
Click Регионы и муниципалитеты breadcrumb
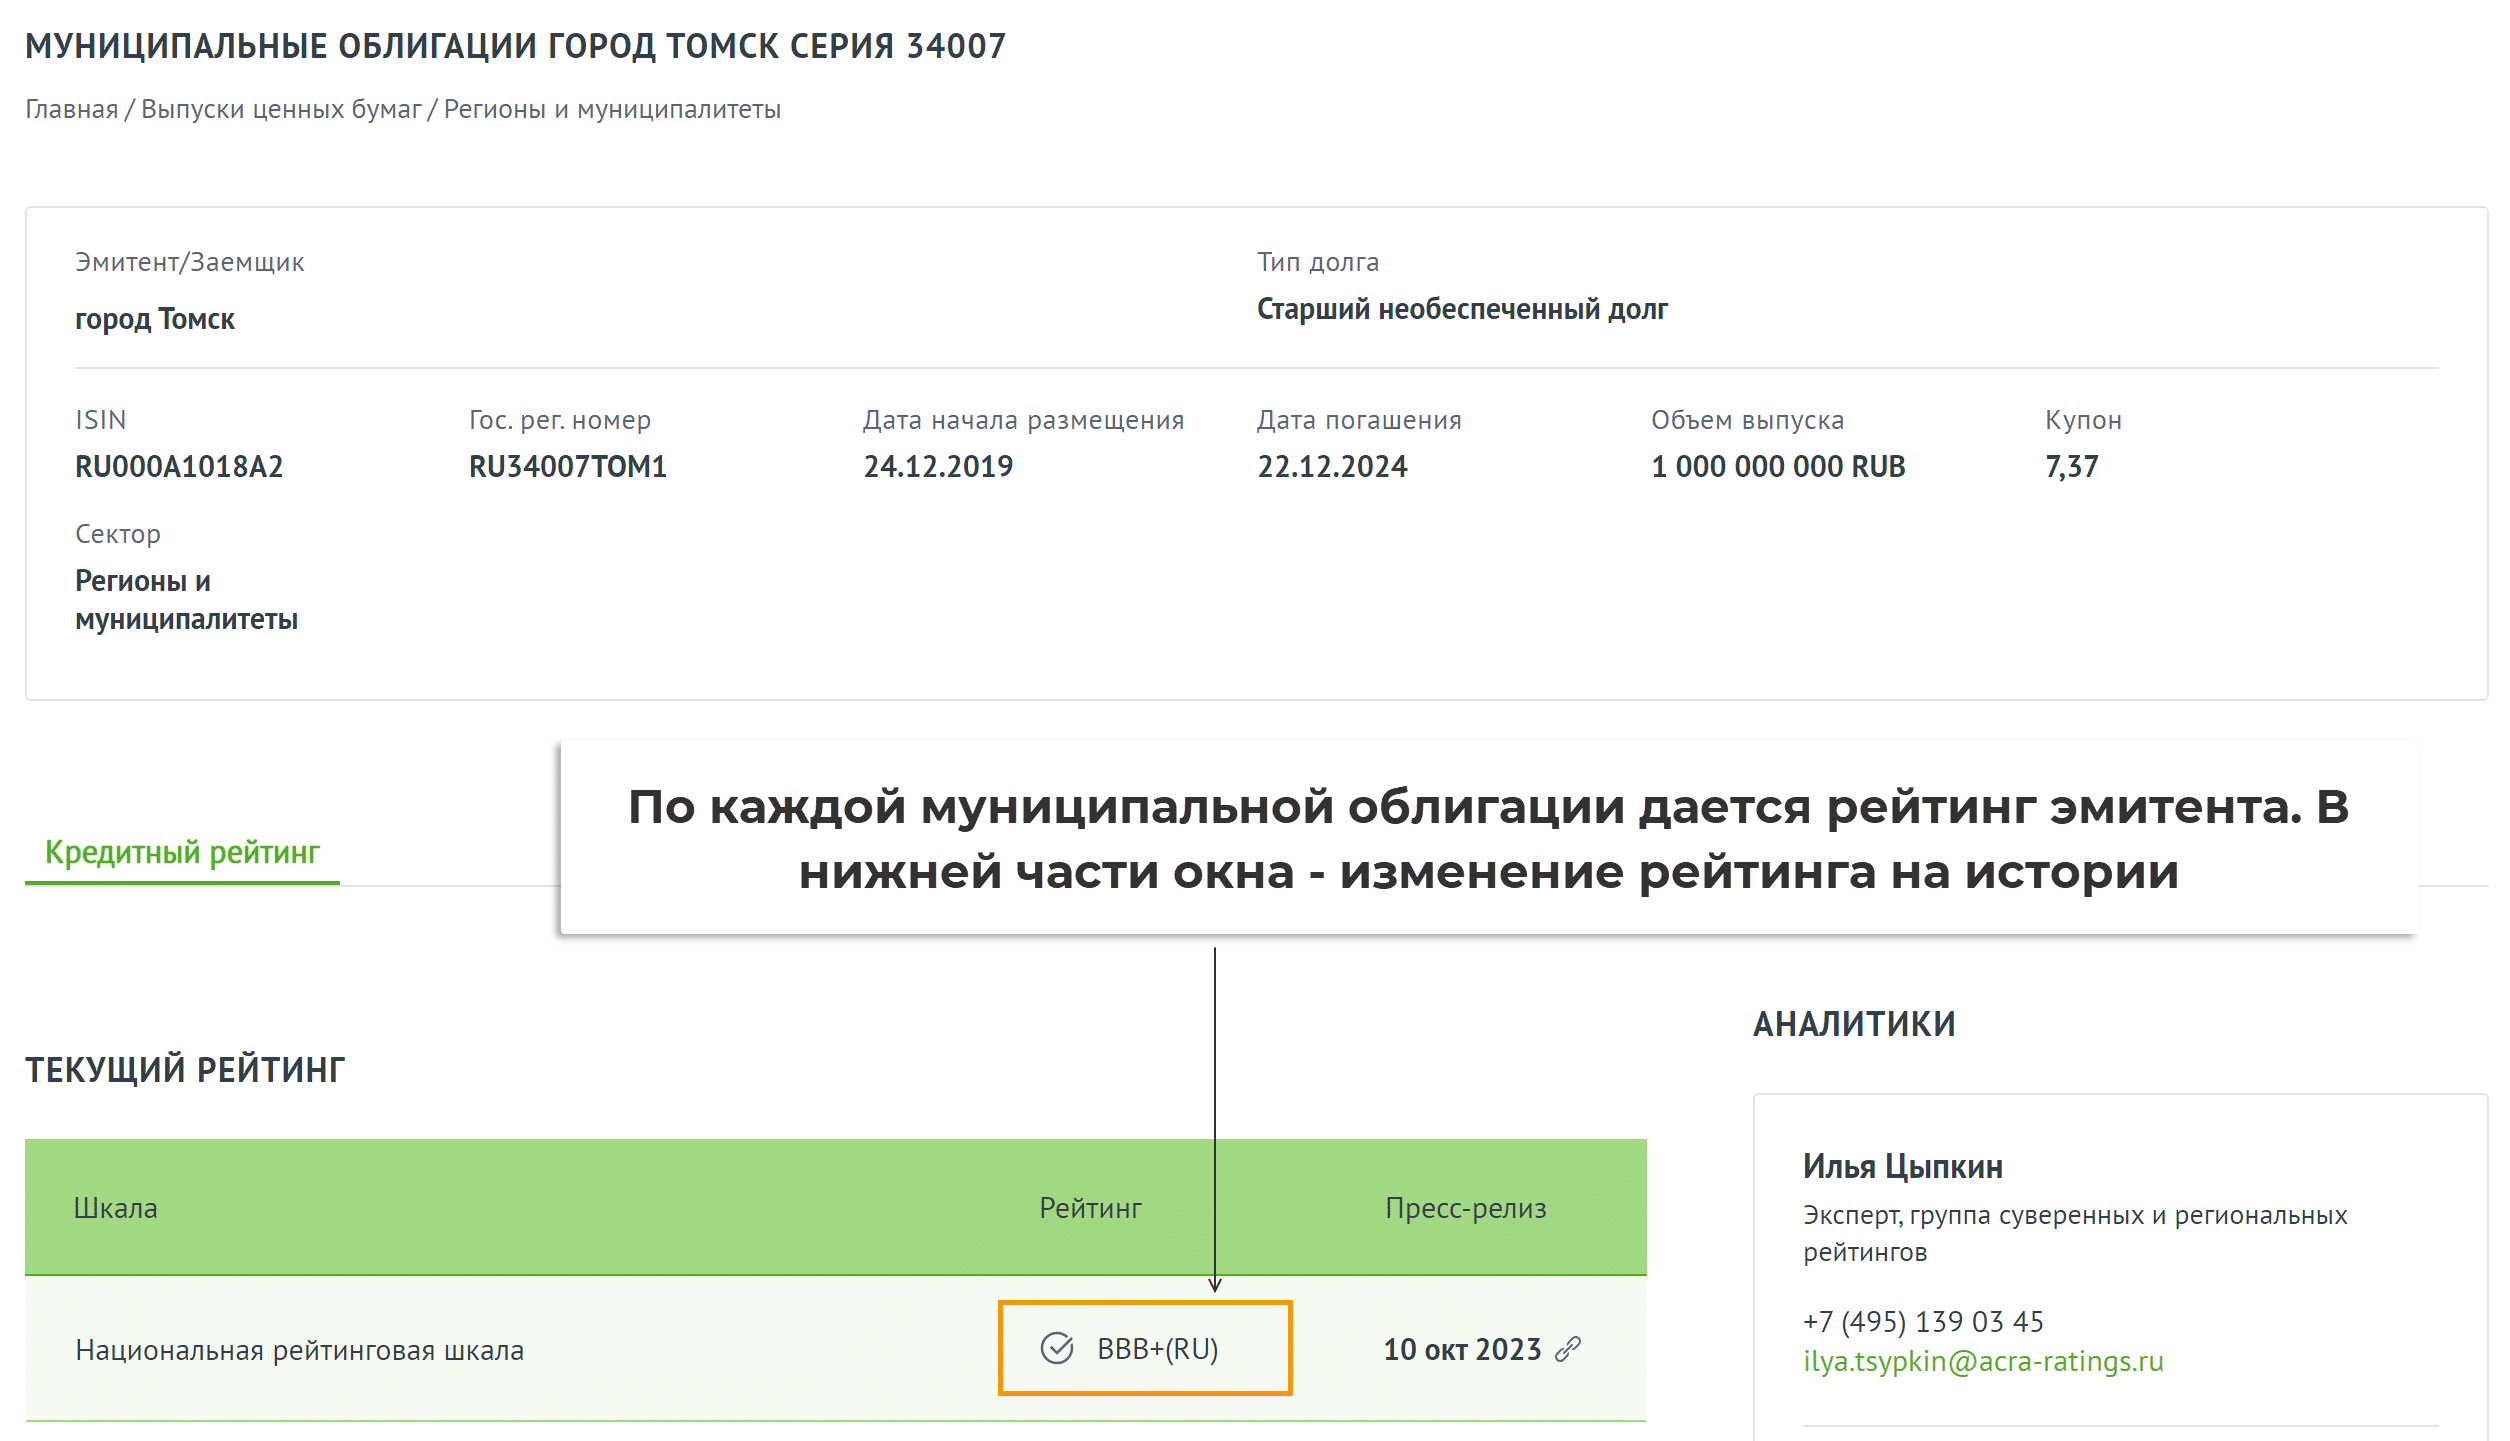(x=612, y=109)
